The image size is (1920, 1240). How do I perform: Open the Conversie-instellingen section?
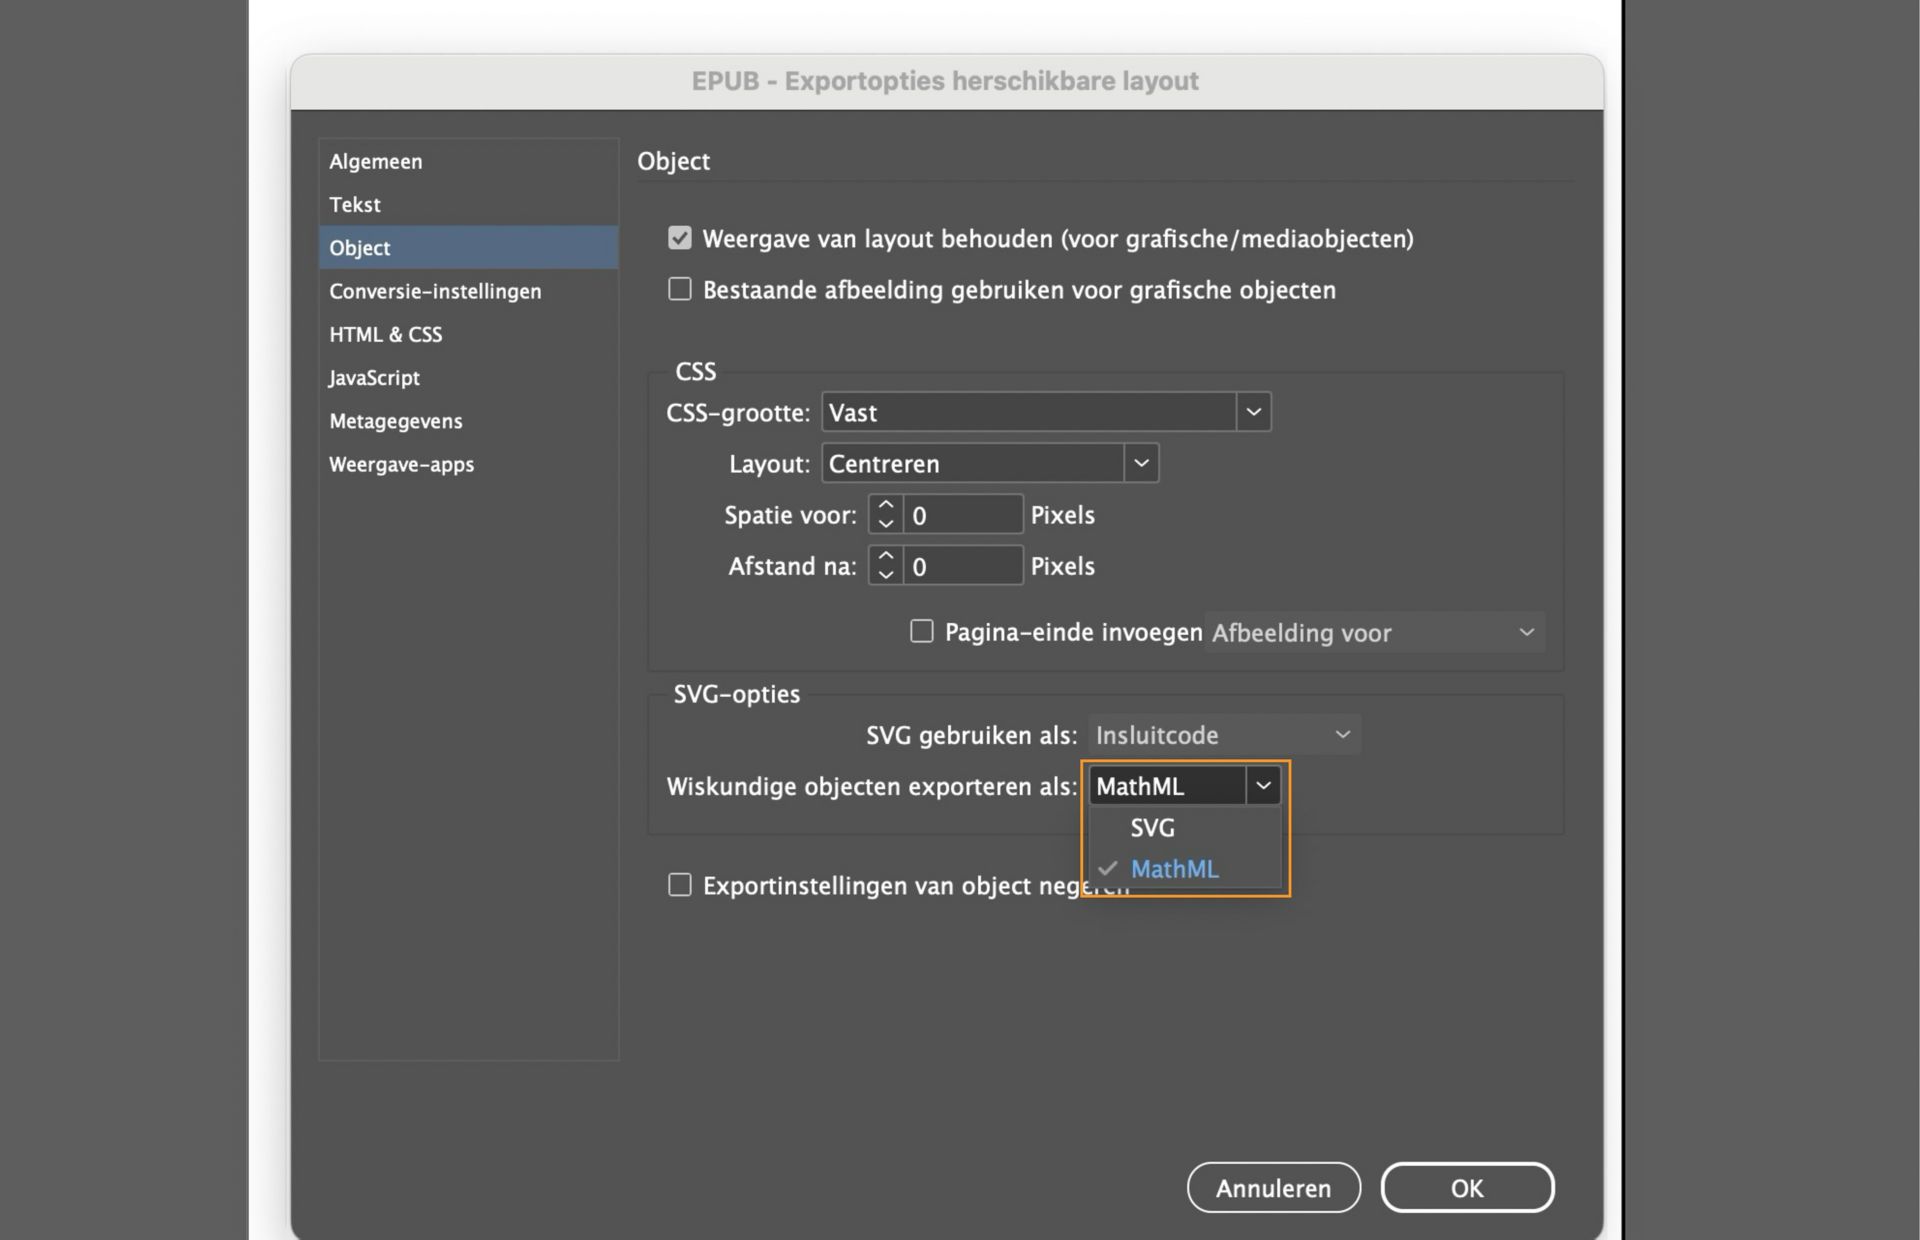coord(435,291)
